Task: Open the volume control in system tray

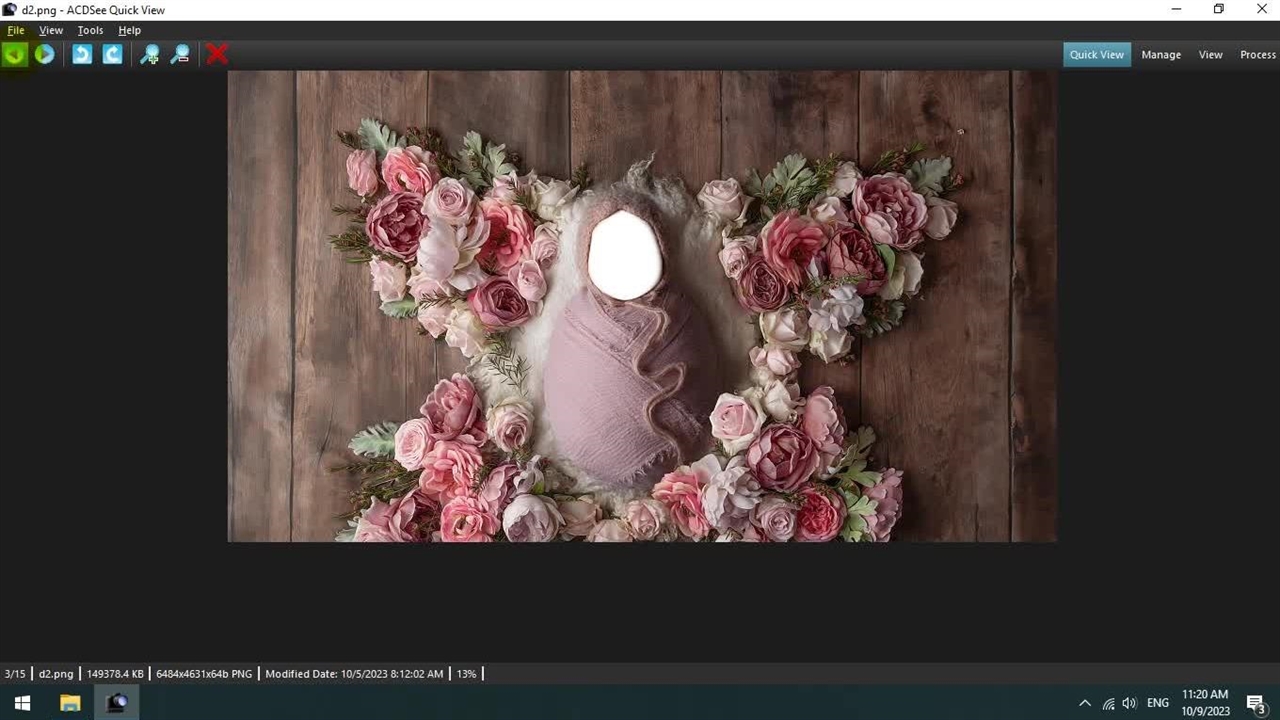Action: coord(1129,703)
